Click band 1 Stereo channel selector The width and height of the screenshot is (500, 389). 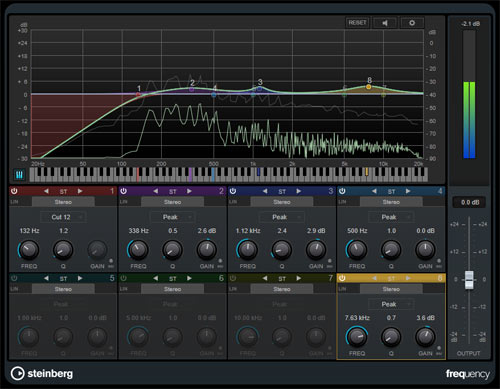[x=63, y=202]
